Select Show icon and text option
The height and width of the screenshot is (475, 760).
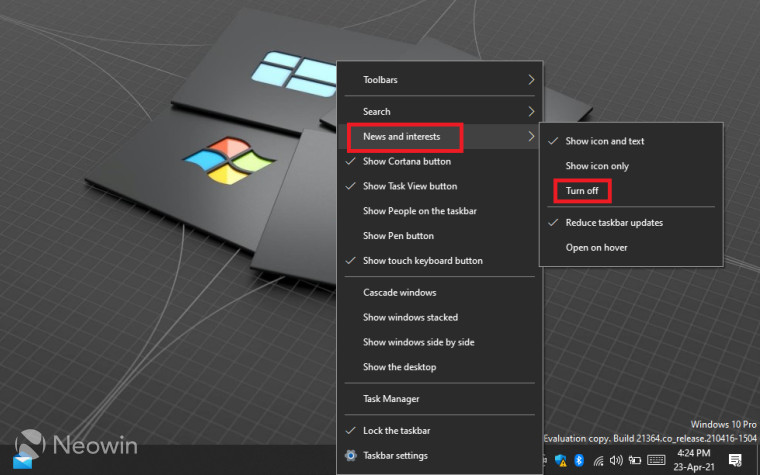click(x=631, y=141)
